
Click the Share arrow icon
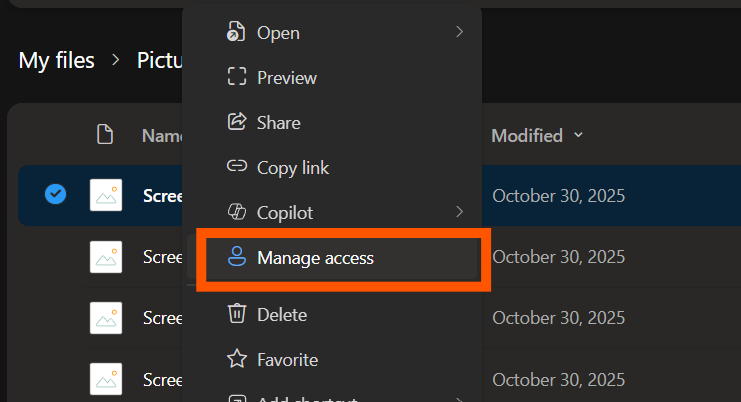237,122
